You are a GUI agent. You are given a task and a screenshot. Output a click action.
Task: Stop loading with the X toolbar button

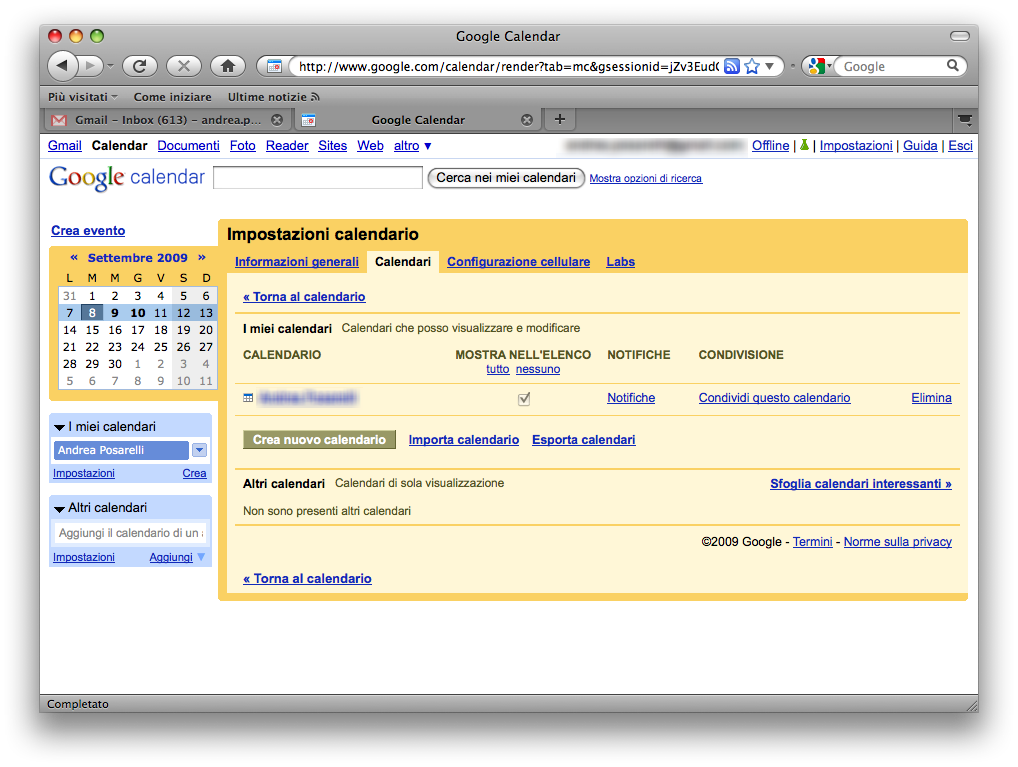click(184, 66)
